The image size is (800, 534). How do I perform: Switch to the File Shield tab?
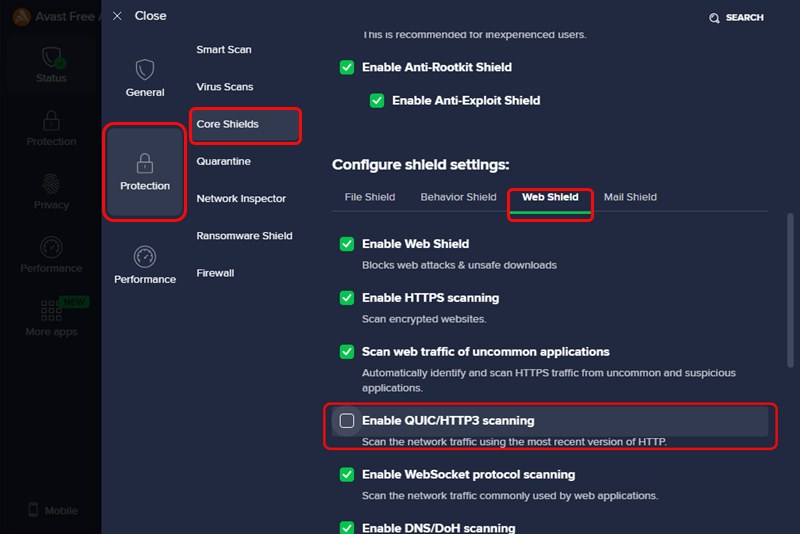tap(370, 197)
